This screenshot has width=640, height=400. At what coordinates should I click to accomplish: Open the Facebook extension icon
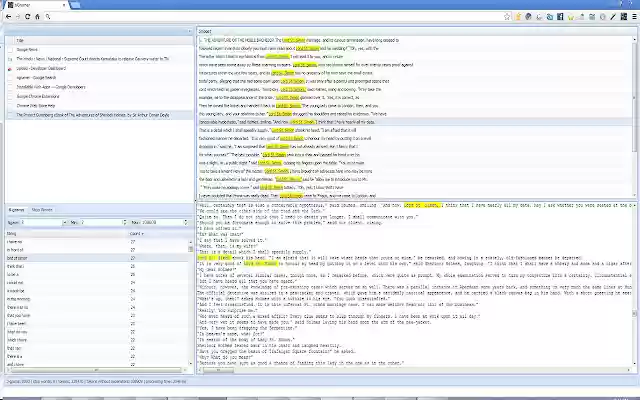560,17
